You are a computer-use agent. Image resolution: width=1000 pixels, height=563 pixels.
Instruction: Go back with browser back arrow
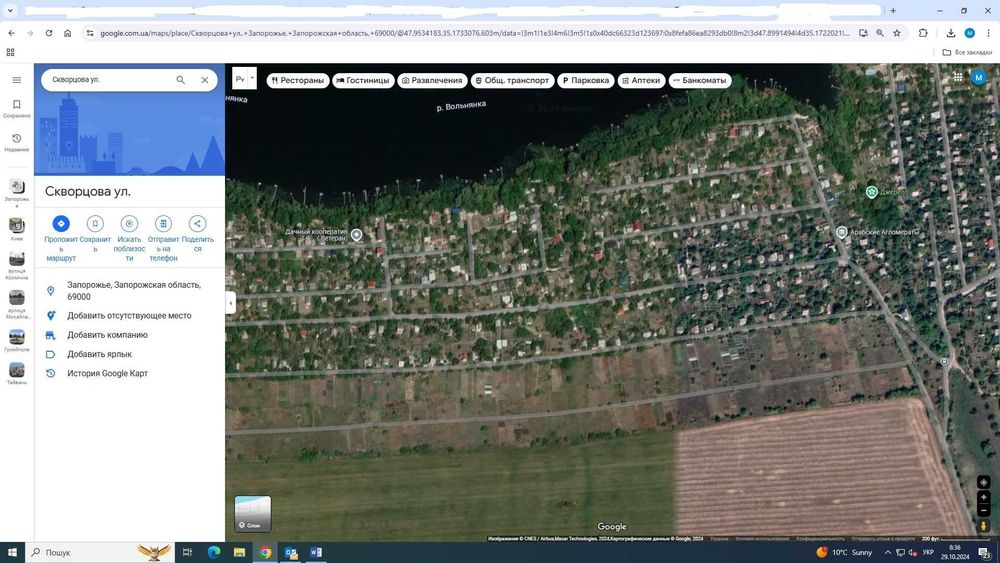tap(11, 33)
